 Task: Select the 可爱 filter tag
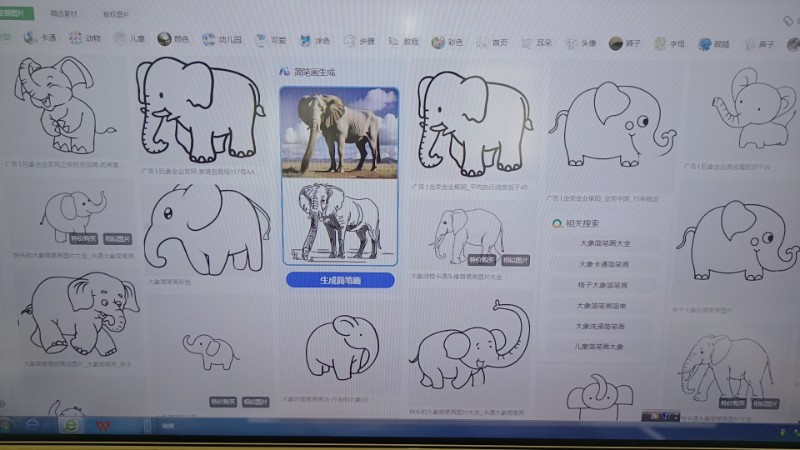(x=271, y=40)
